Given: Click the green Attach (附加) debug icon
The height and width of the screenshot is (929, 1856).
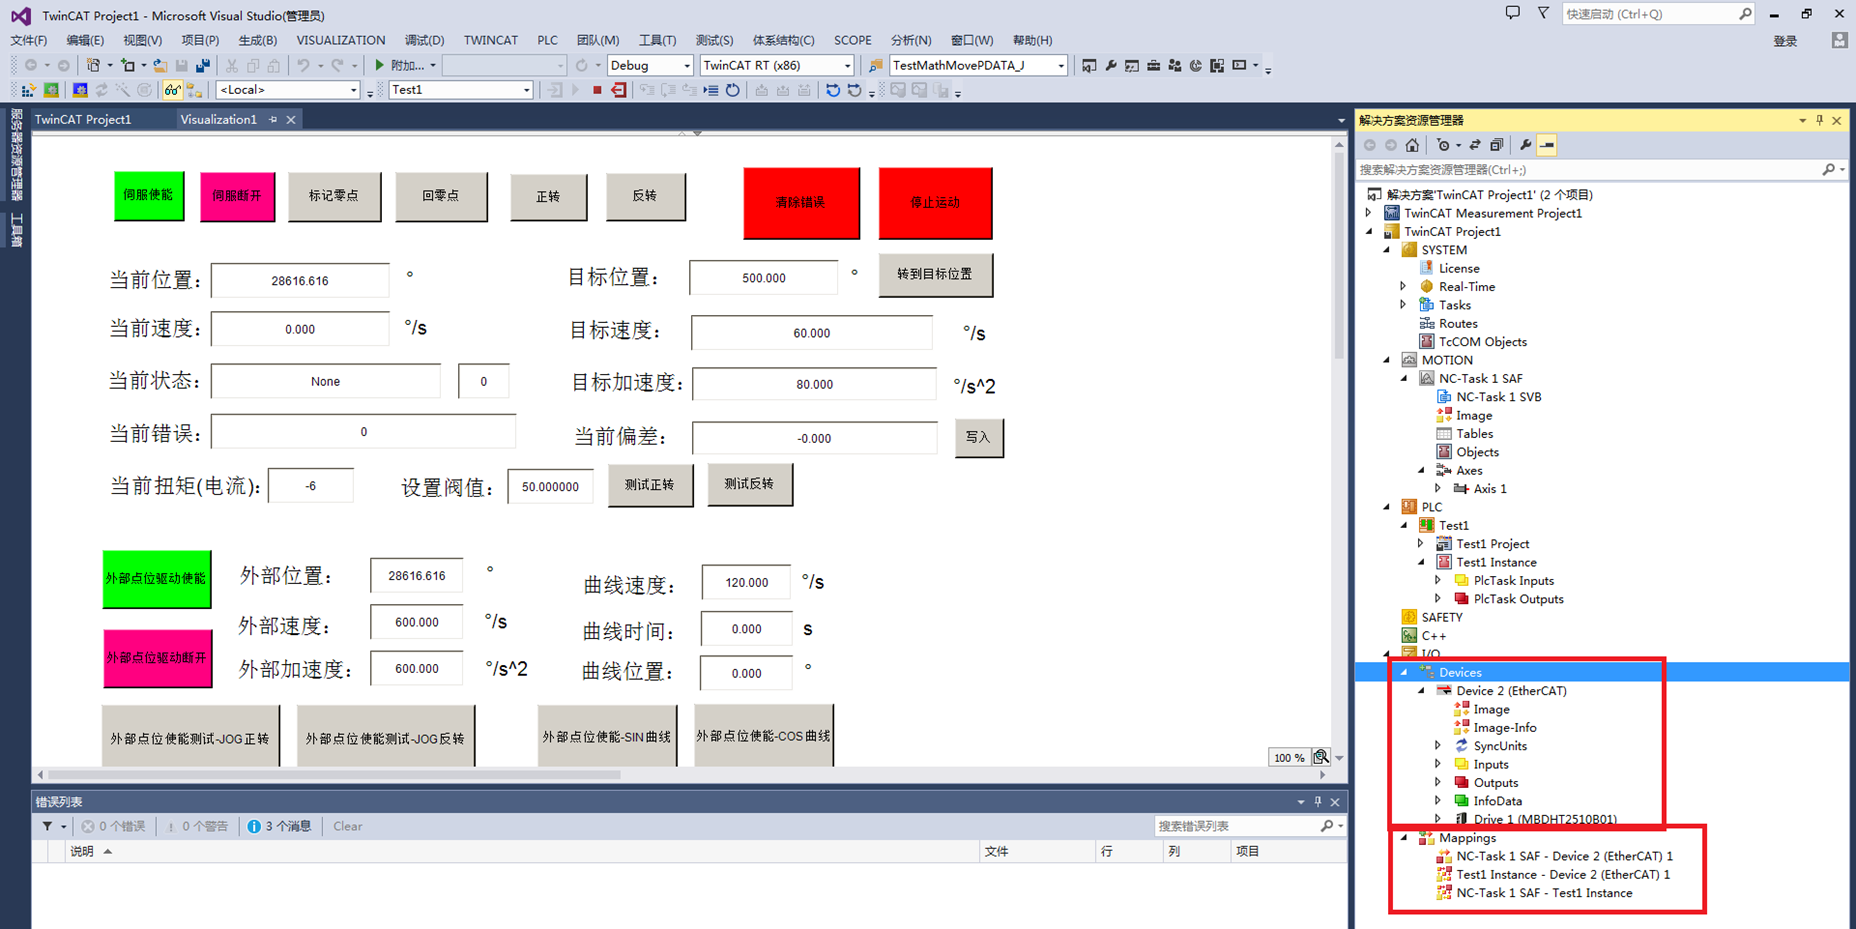Looking at the screenshot, I should pos(380,65).
